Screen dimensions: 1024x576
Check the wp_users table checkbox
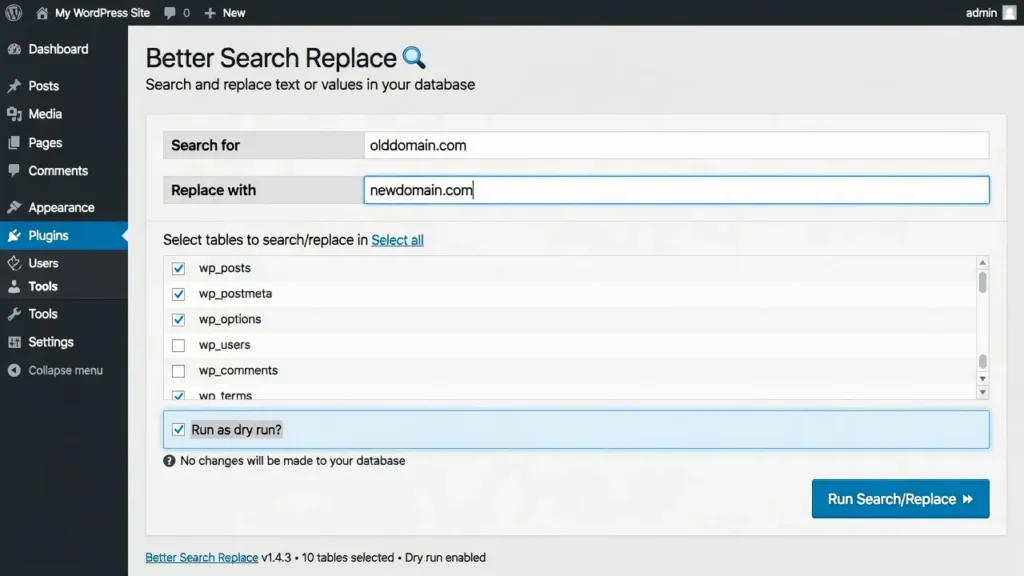(178, 345)
